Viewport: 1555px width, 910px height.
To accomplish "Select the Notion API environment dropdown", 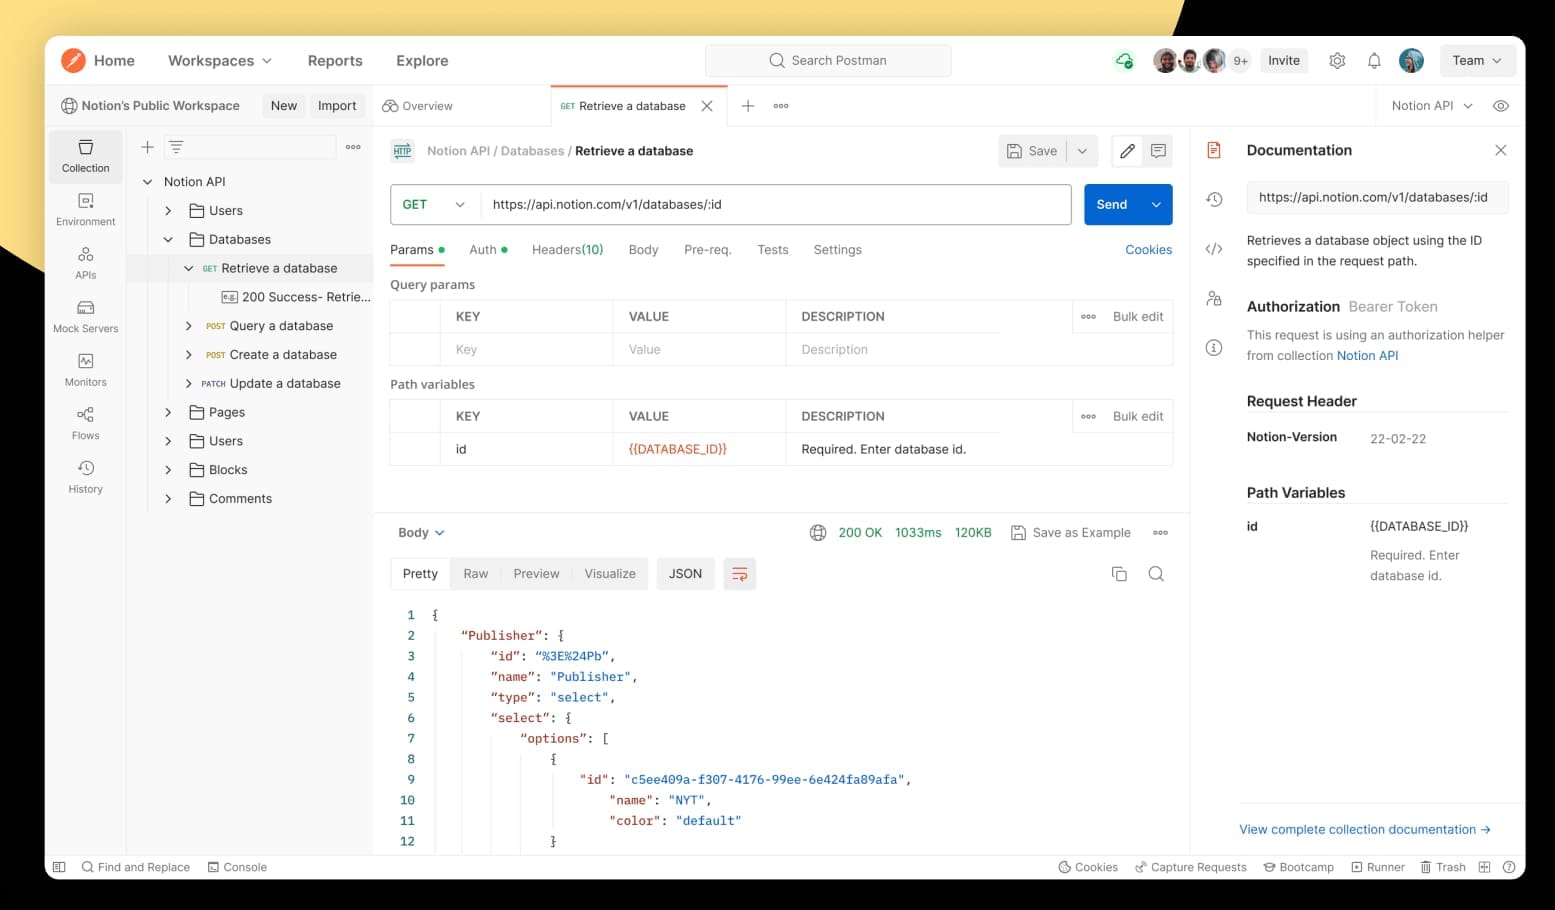I will pos(1432,106).
